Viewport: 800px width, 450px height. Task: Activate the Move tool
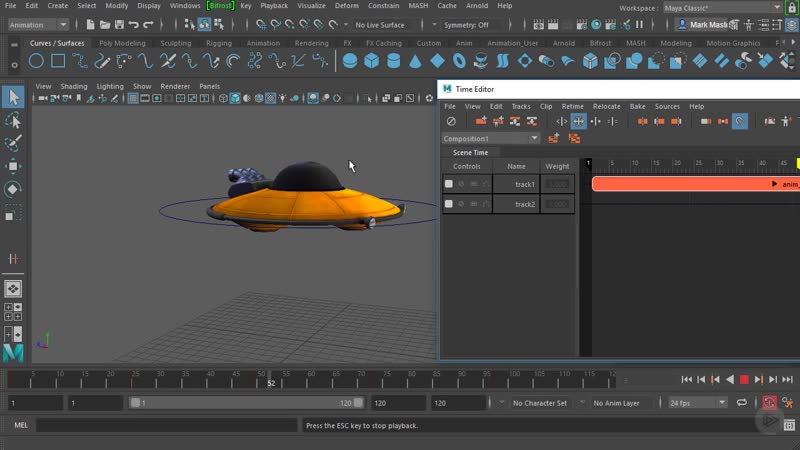pyautogui.click(x=13, y=166)
